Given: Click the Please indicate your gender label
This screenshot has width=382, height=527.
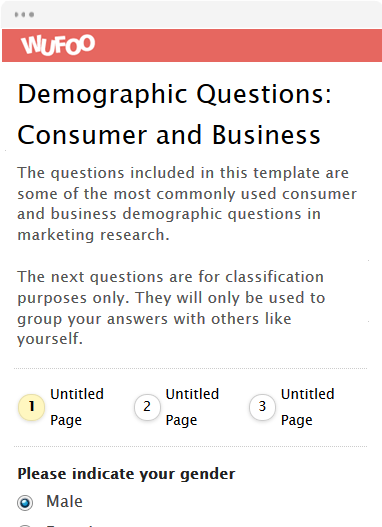Looking at the screenshot, I should tap(126, 474).
